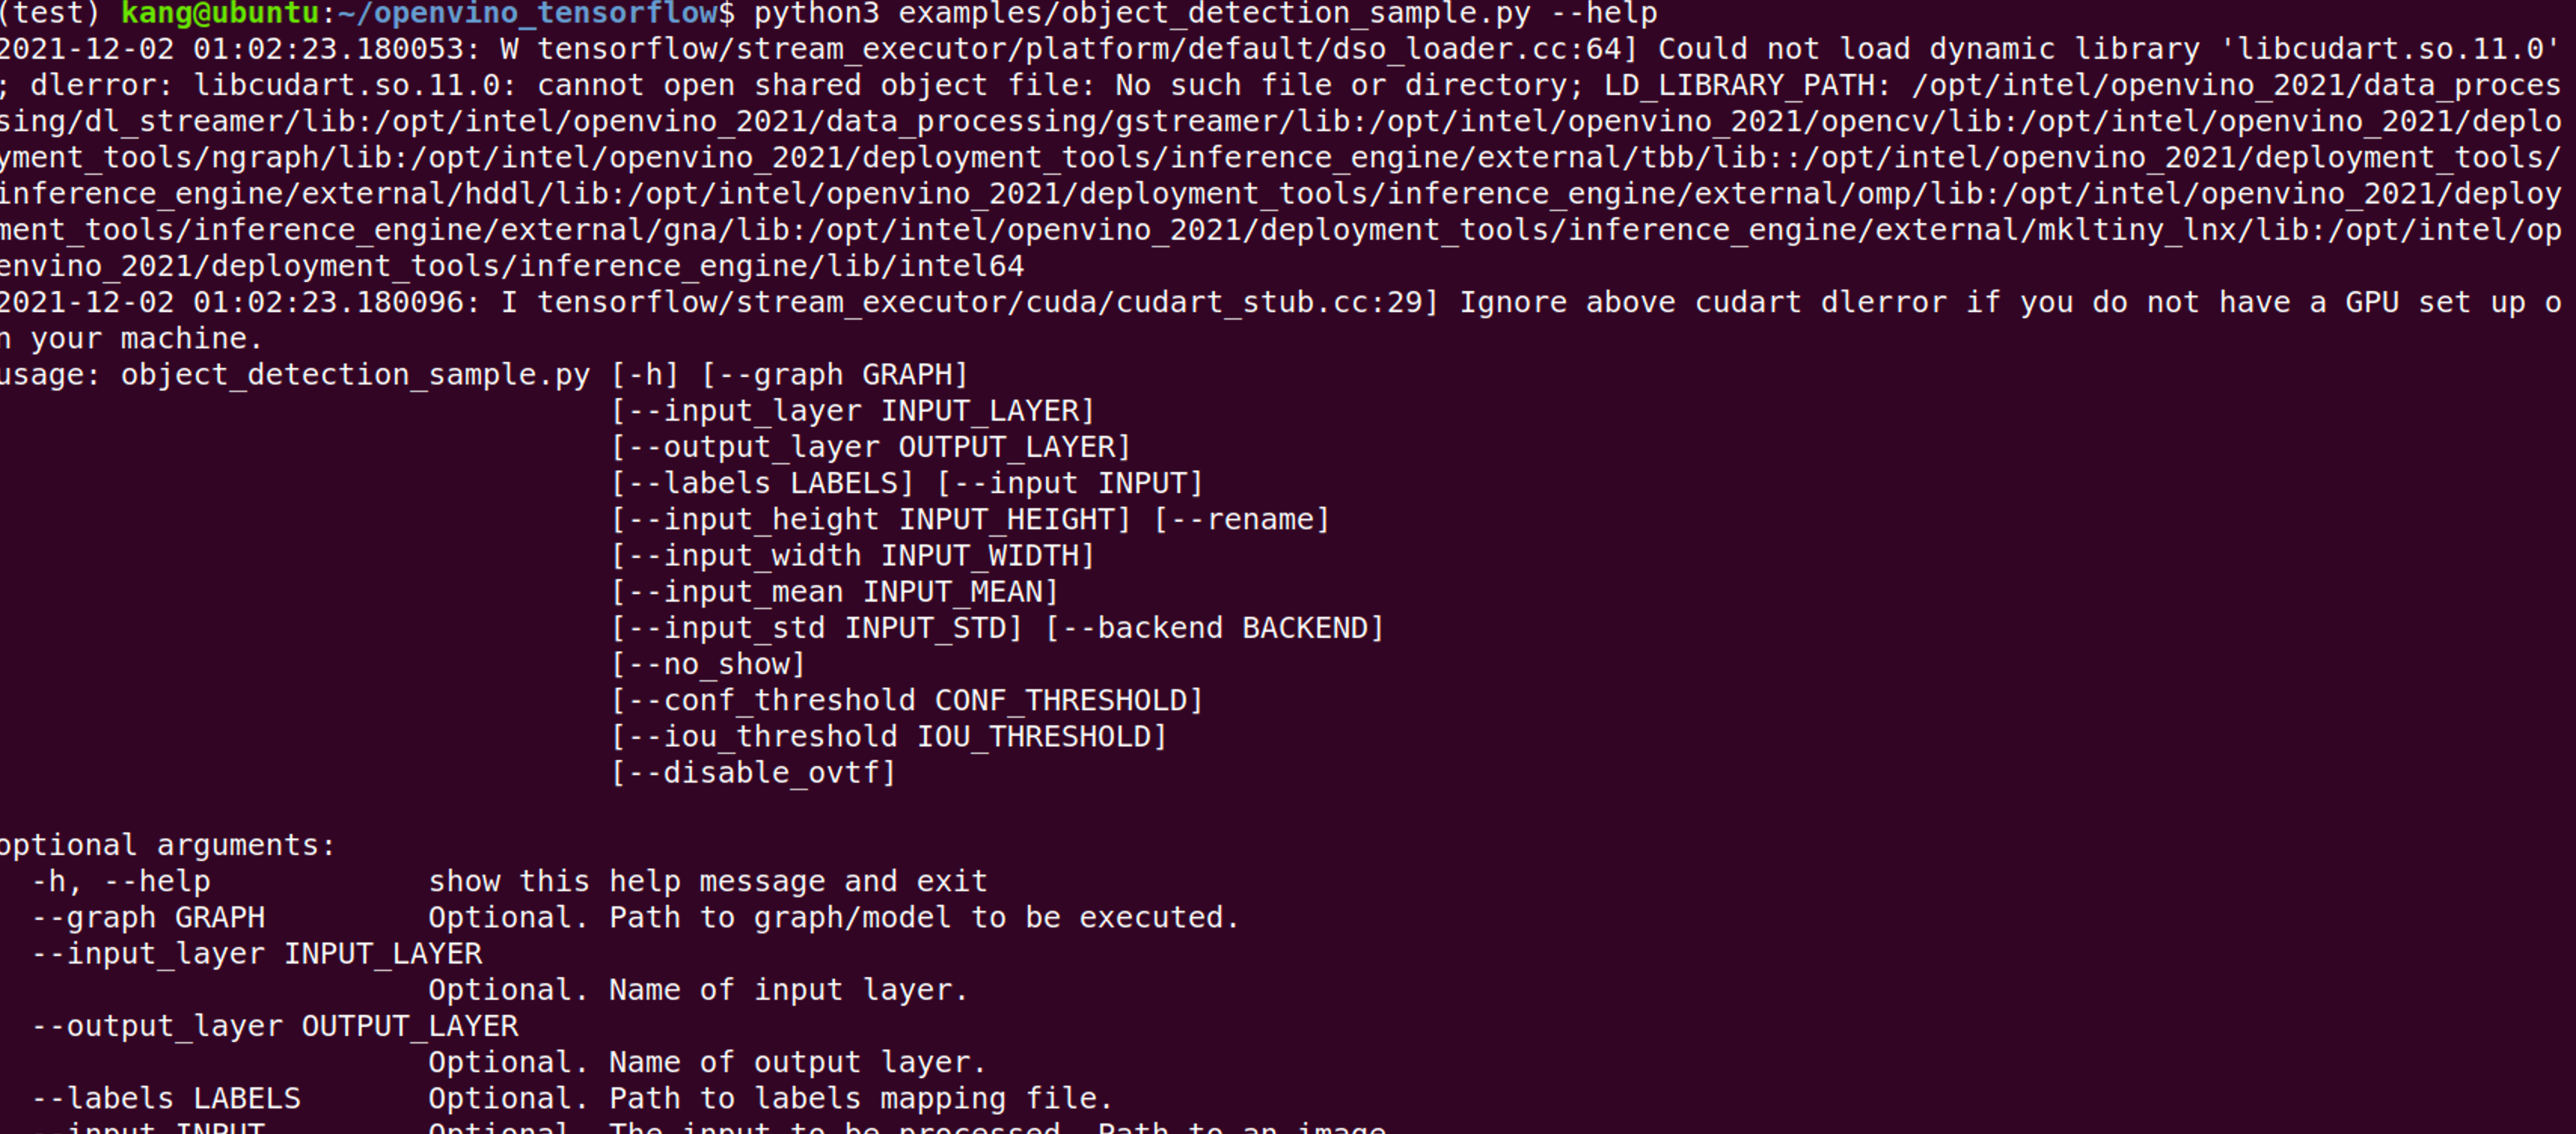This screenshot has height=1134, width=2576.
Task: Click the examples/object_detection_sample.py command argument
Action: pos(1214,13)
